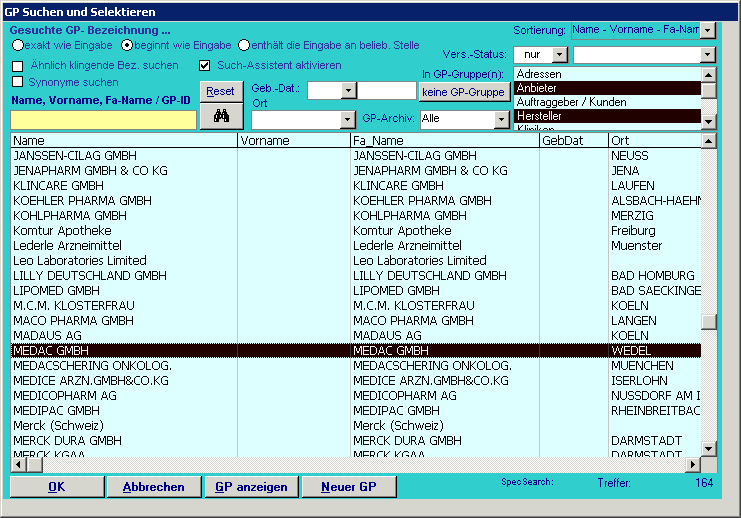This screenshot has height=518, width=741.
Task: Toggle 'Such-Assistent aktivieren' checkbox
Action: [204, 65]
